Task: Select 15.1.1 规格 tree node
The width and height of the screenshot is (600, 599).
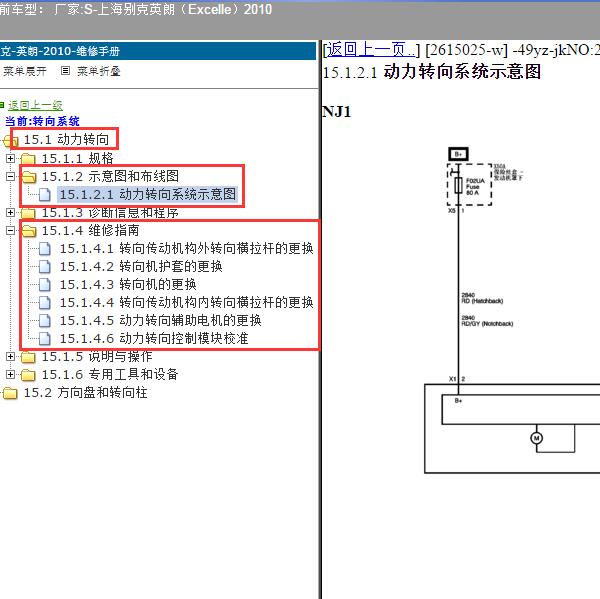Action: tap(78, 158)
